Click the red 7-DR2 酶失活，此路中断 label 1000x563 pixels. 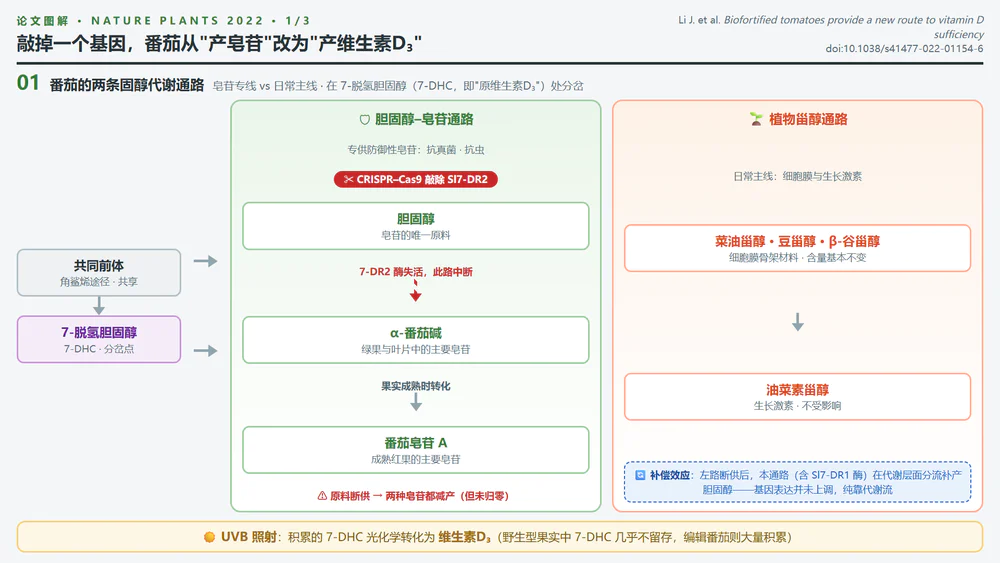(416, 272)
